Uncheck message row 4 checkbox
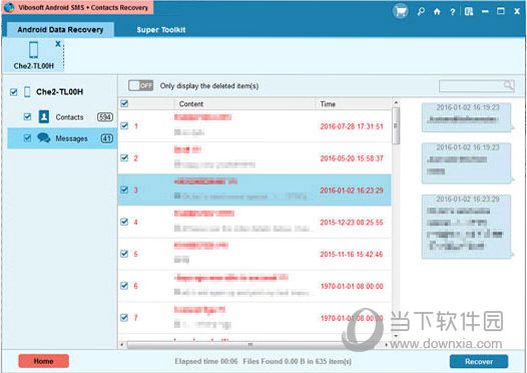The image size is (527, 373). (x=124, y=222)
